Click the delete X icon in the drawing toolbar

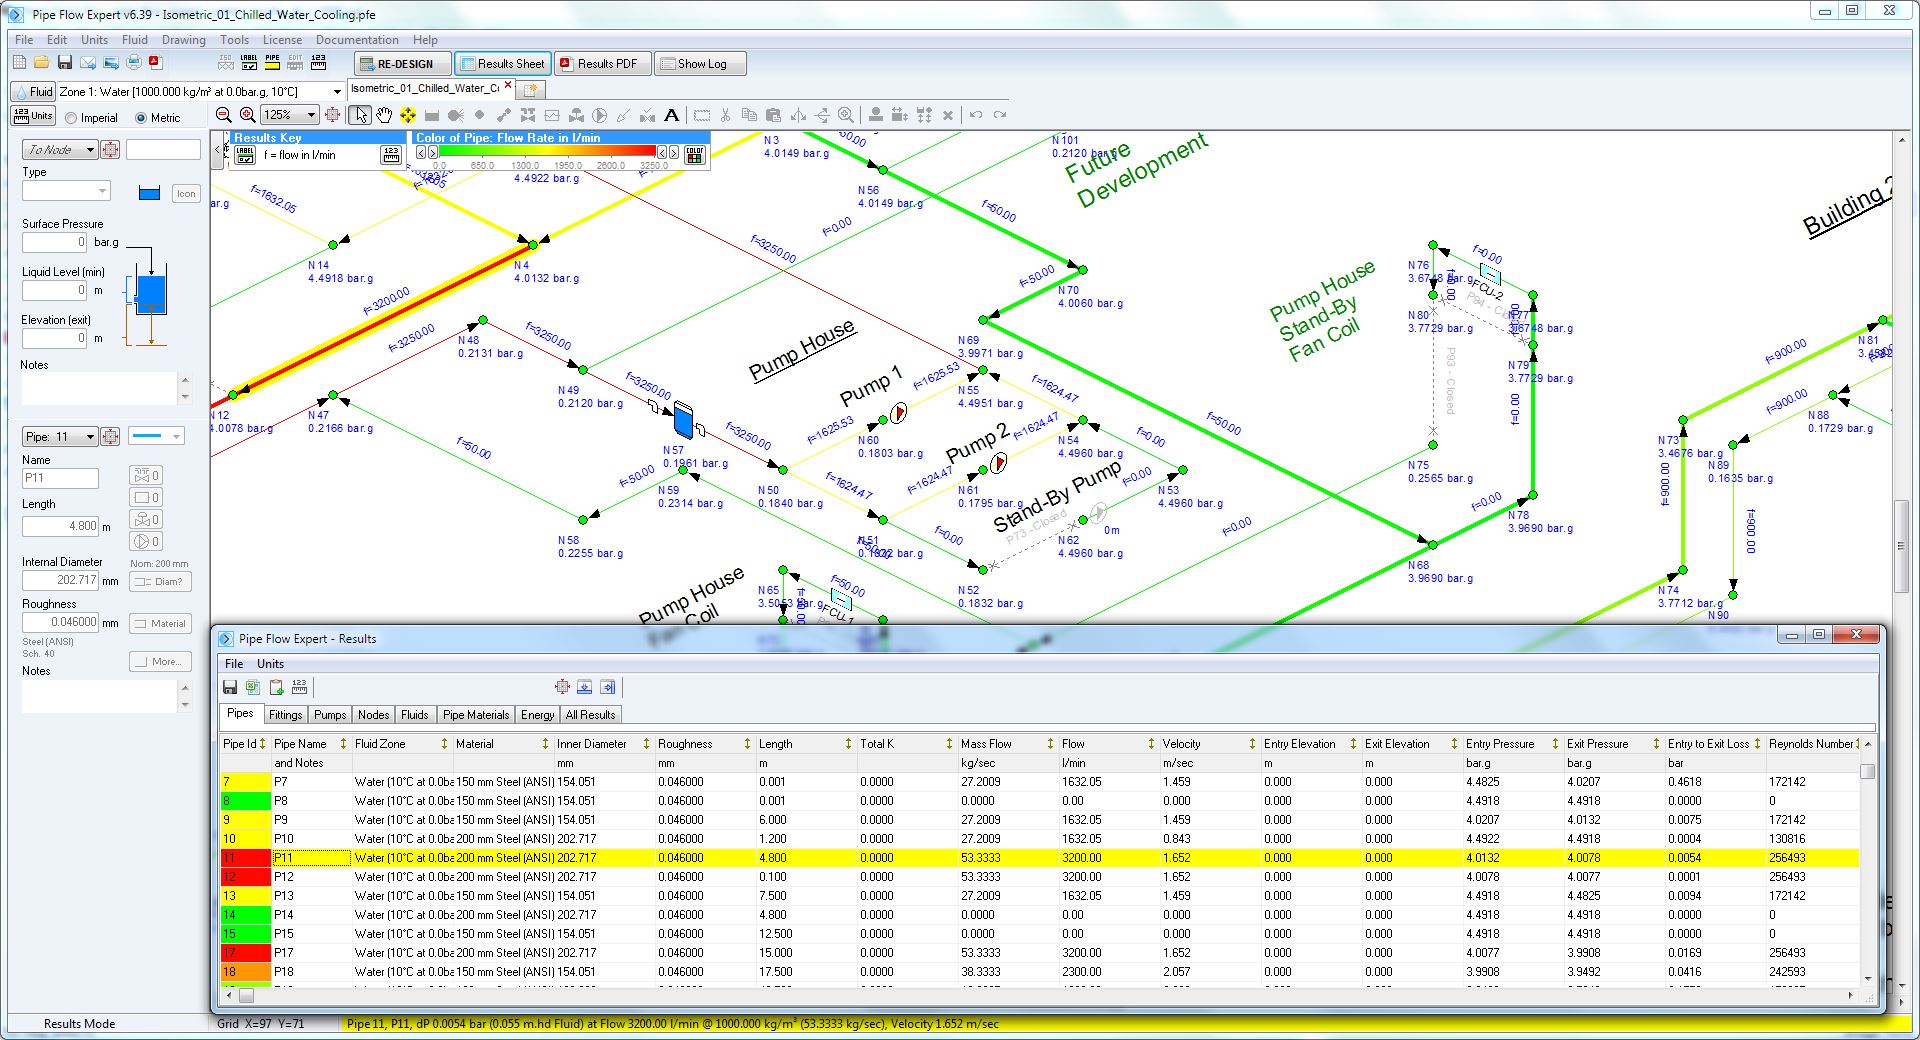(x=948, y=115)
